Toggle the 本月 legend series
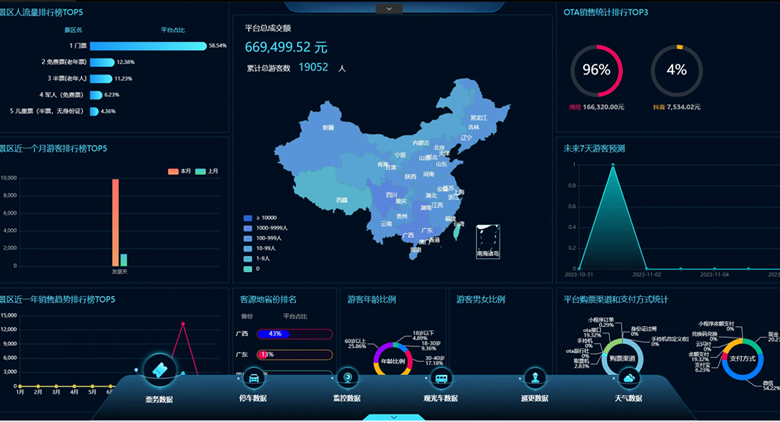780x422 pixels. (x=179, y=171)
